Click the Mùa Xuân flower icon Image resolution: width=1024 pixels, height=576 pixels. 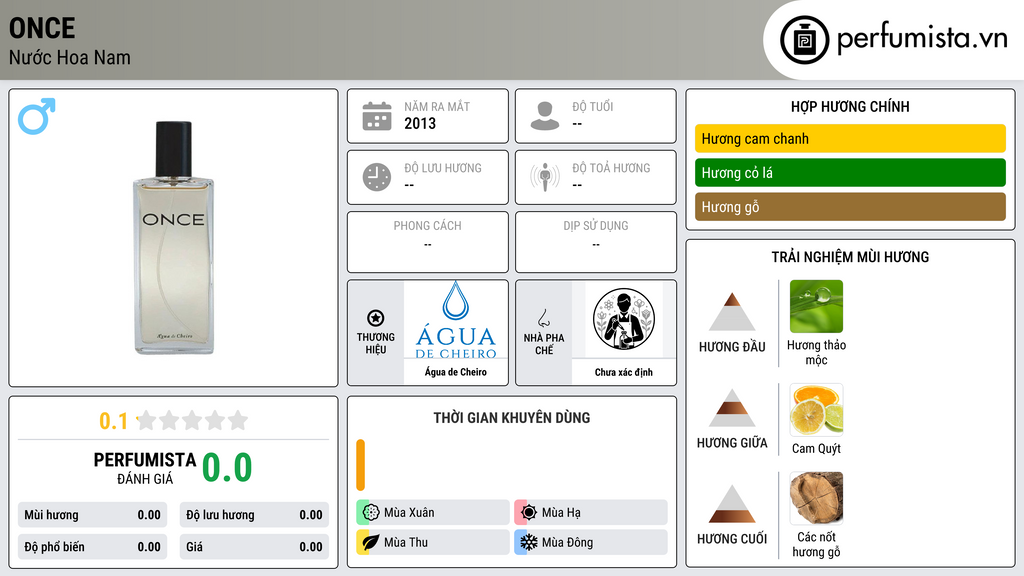click(371, 513)
